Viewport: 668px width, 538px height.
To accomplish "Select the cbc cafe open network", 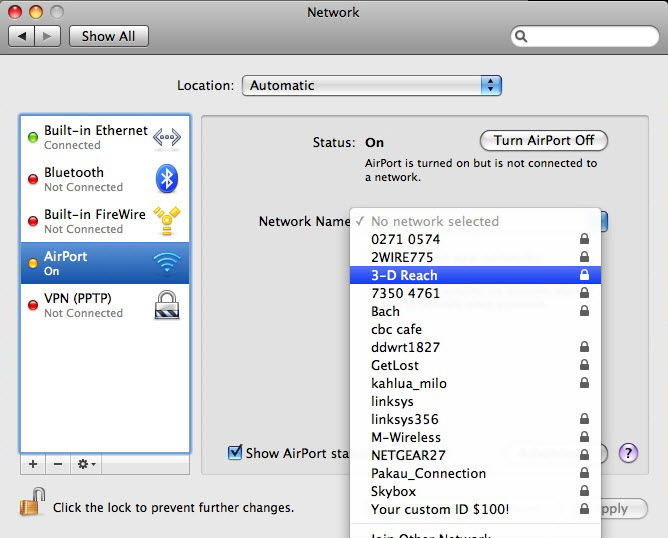I will 396,329.
